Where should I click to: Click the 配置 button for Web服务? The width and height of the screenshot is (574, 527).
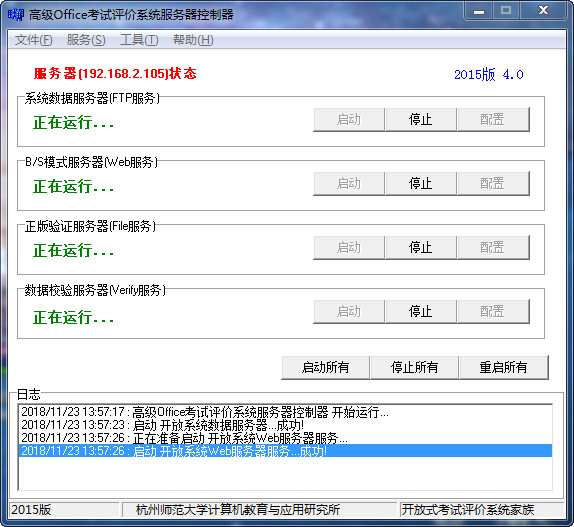point(492,183)
